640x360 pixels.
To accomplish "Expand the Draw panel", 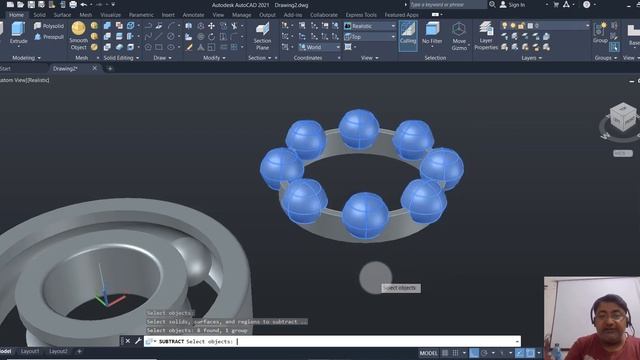I will [162, 58].
